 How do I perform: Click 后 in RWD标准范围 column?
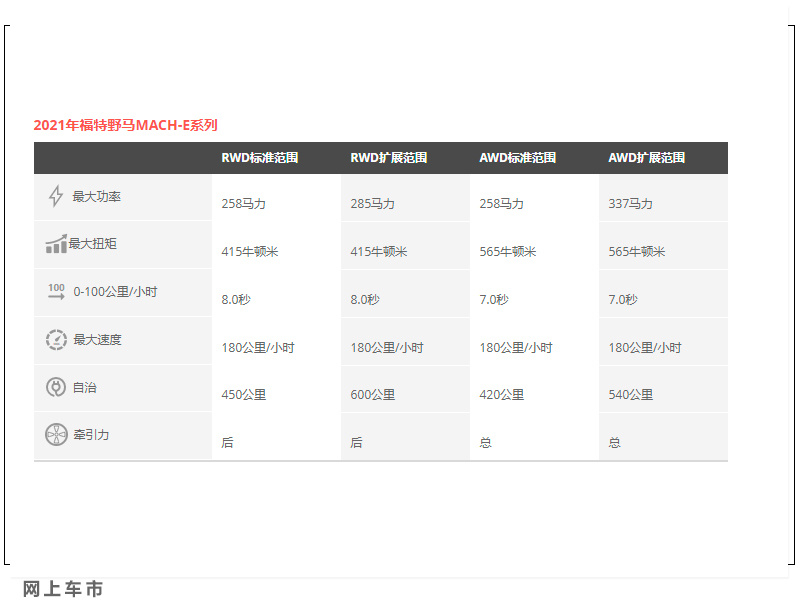pyautogui.click(x=228, y=442)
